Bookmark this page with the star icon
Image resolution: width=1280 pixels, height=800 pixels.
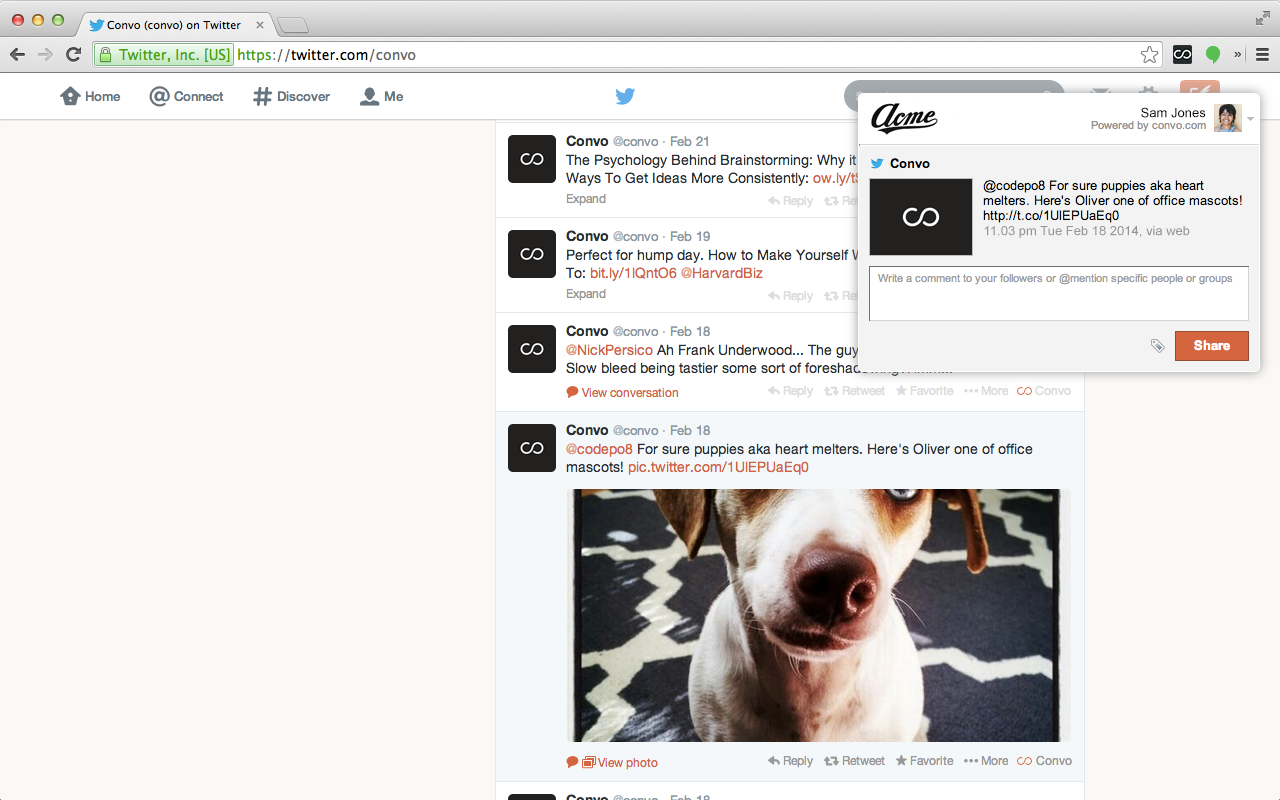pyautogui.click(x=1150, y=55)
